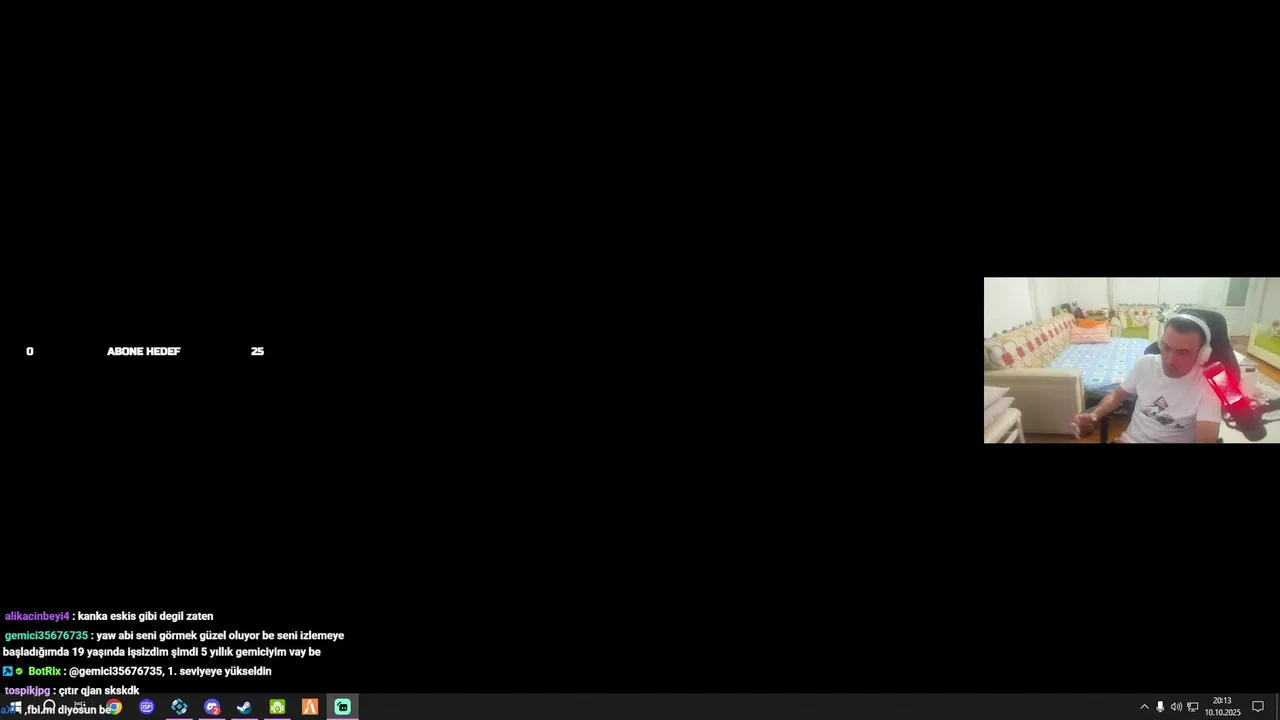Open the Windows Start menu
This screenshot has width=1280, height=720.
pyautogui.click(x=15, y=707)
